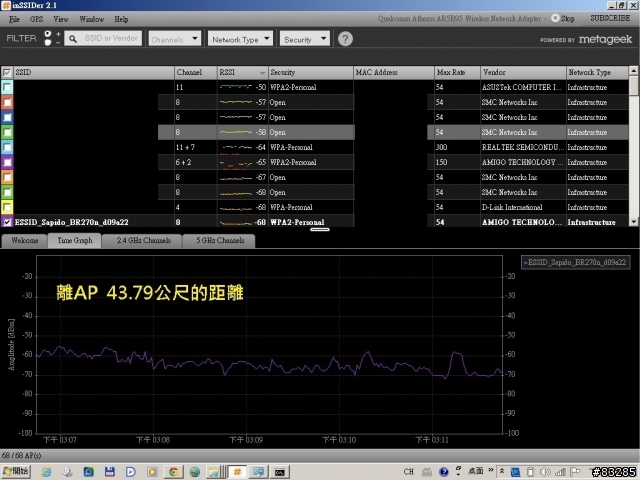Click ESSID_Sapido_BR270n_d09a22 graph legend entry
This screenshot has width=640, height=480.
(x=576, y=262)
